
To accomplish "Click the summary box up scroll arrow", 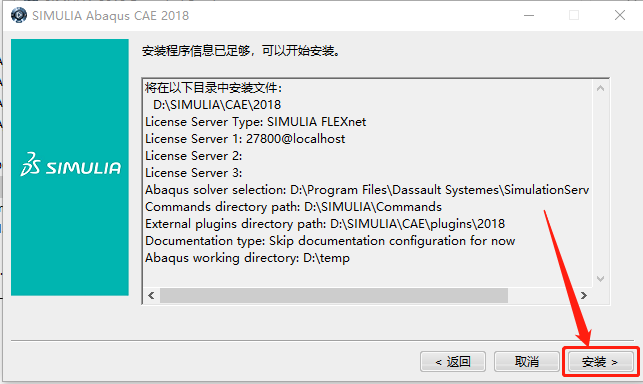I will [600, 88].
